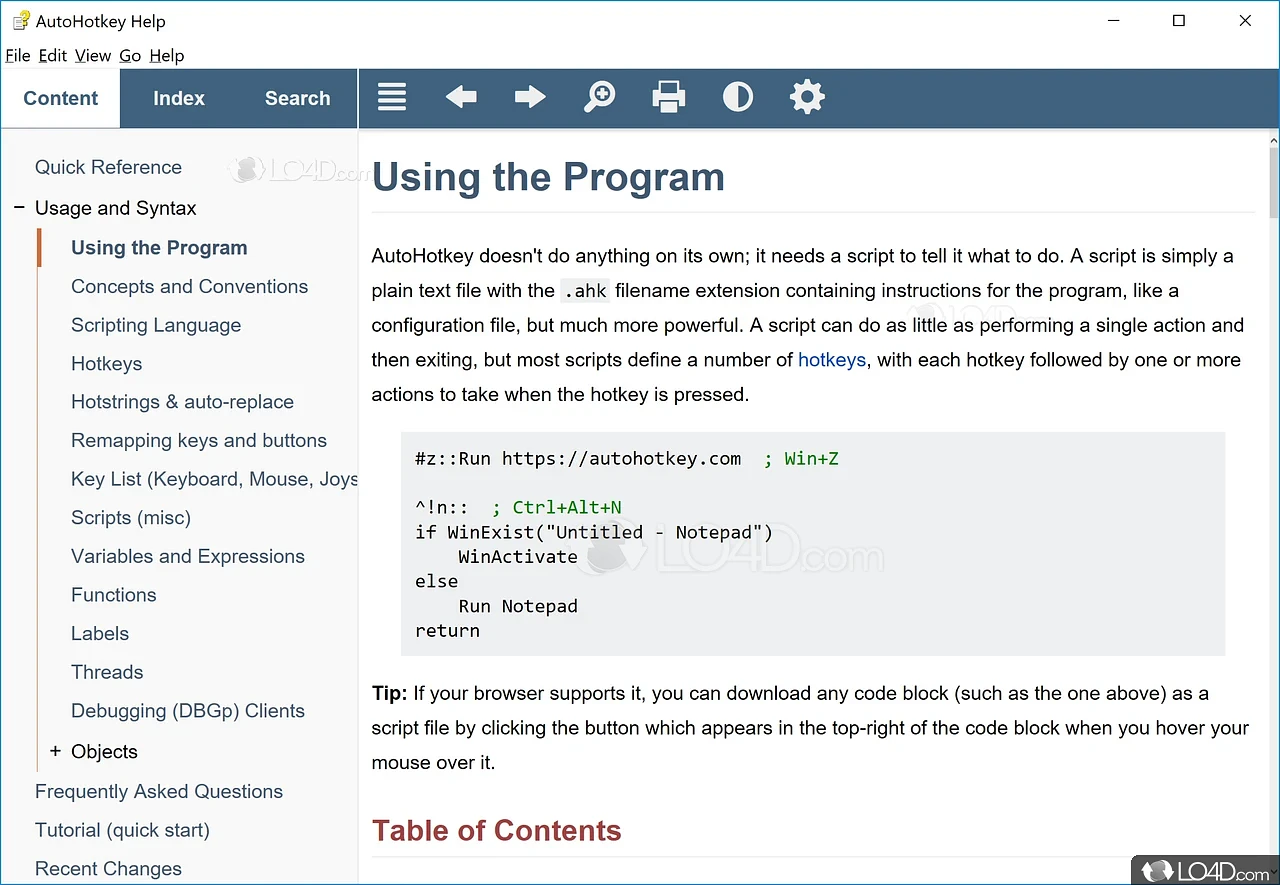
Task: Open the Functions topic
Action: 114,595
